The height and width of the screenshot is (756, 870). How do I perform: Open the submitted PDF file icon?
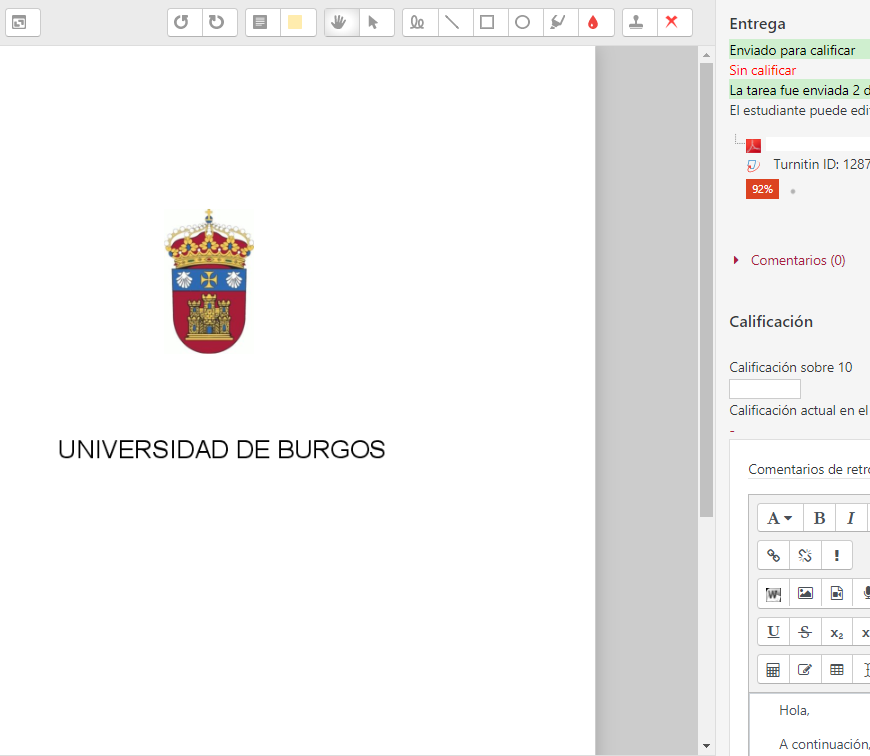point(753,146)
